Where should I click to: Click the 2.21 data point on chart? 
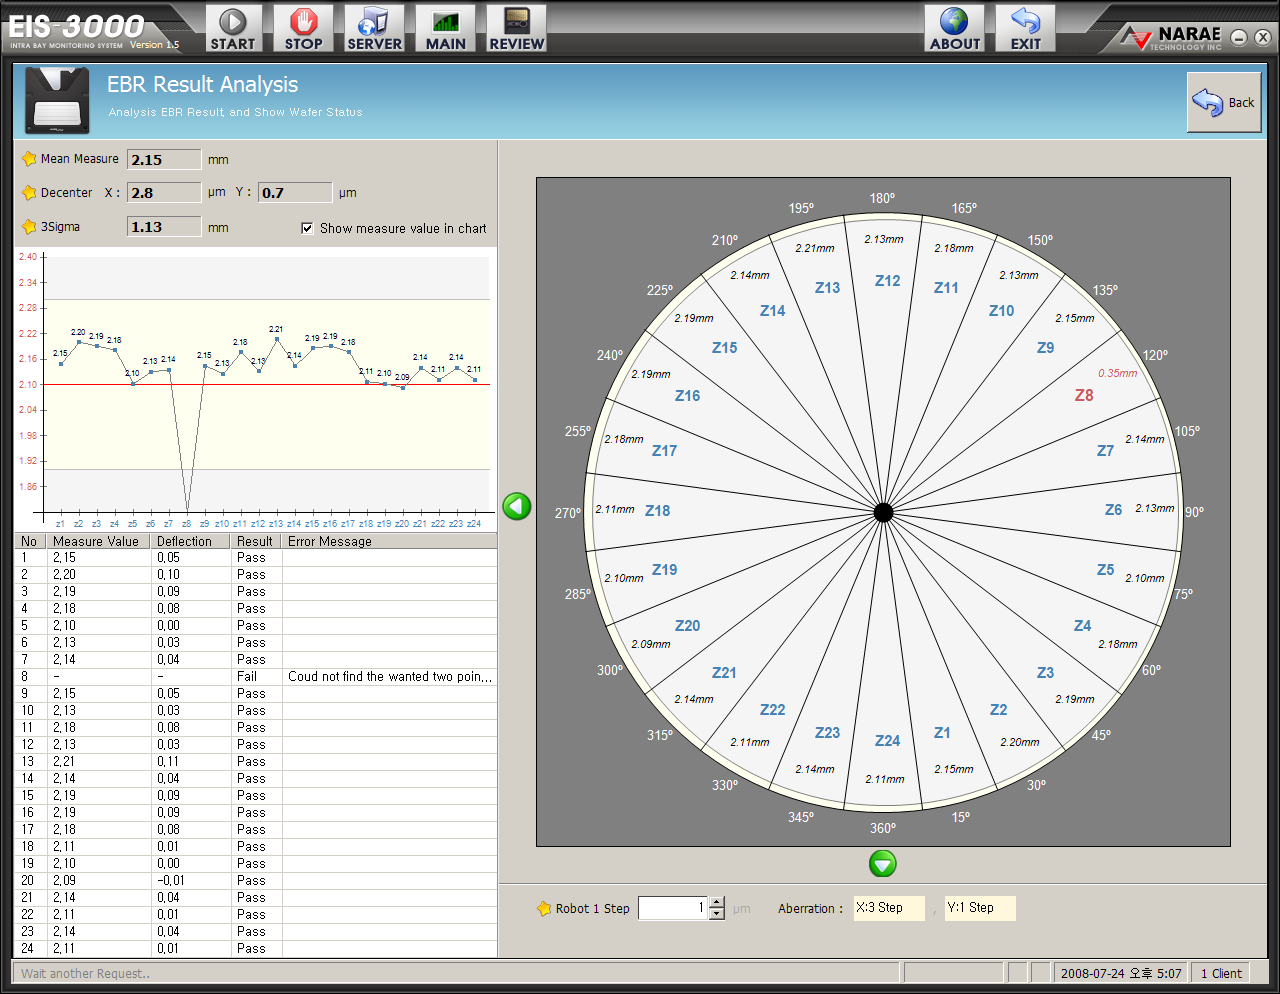[277, 339]
